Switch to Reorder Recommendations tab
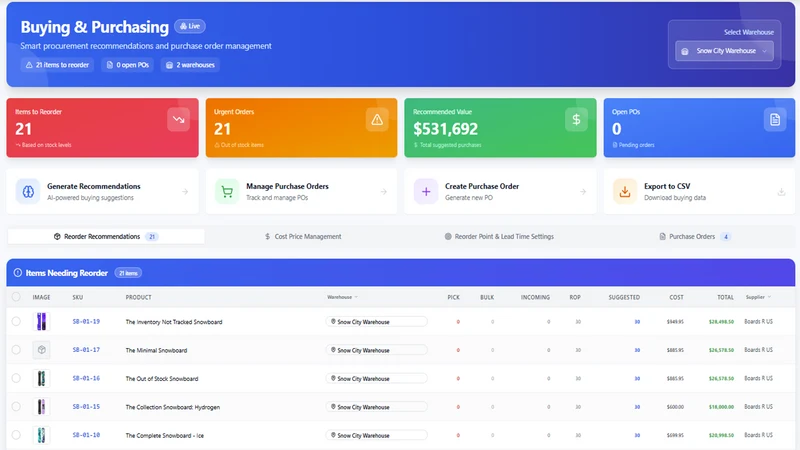This screenshot has height=450, width=800. pyautogui.click(x=106, y=236)
